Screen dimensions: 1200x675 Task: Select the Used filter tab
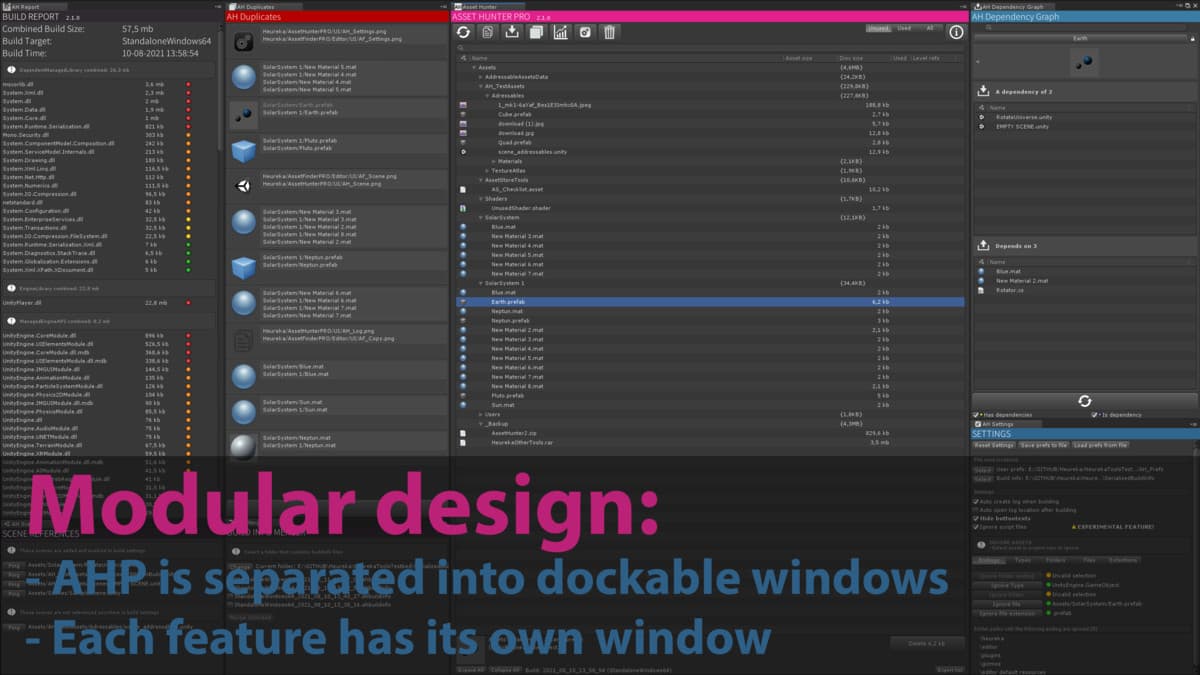click(903, 28)
